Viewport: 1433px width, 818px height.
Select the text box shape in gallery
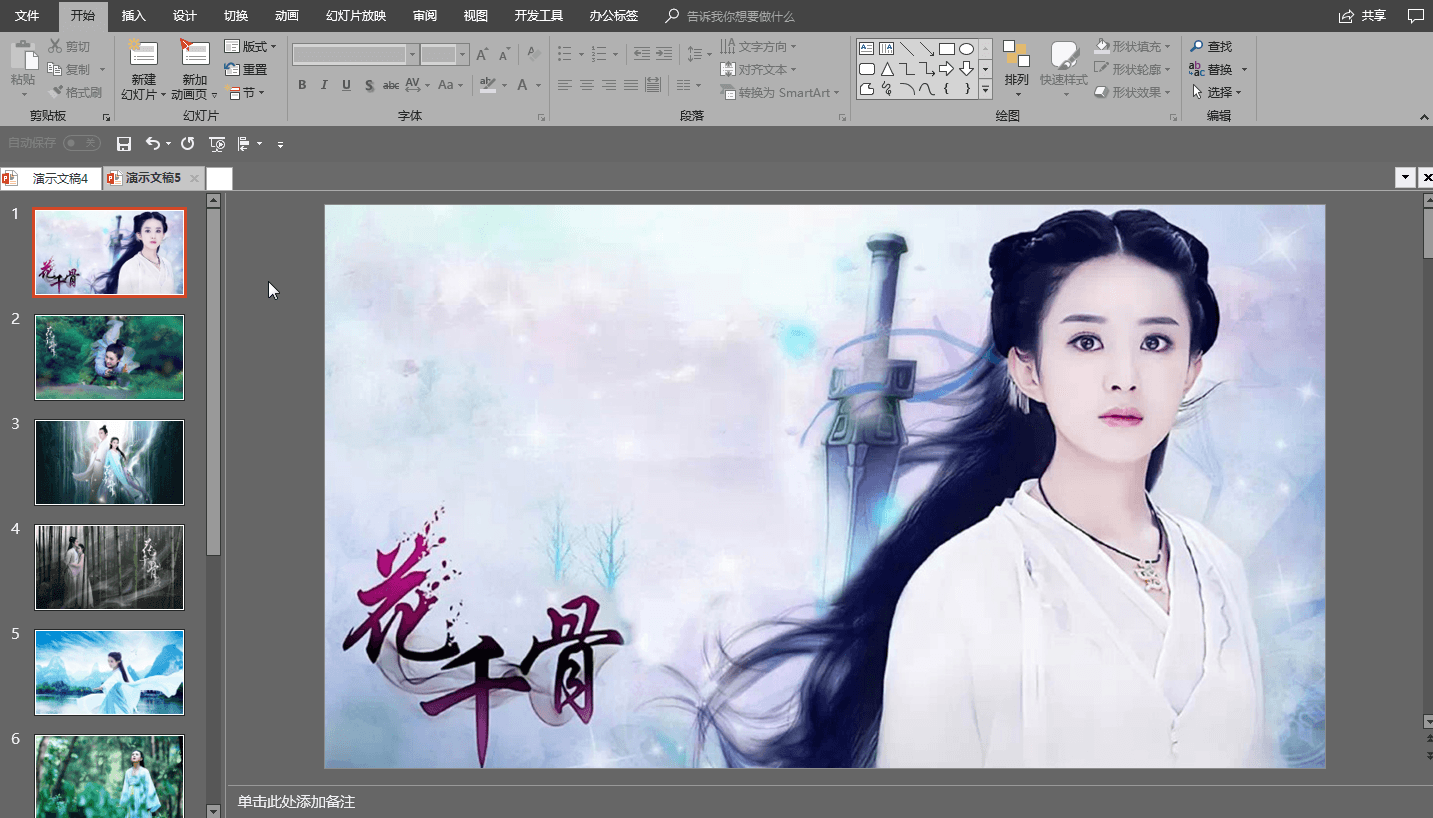[867, 49]
